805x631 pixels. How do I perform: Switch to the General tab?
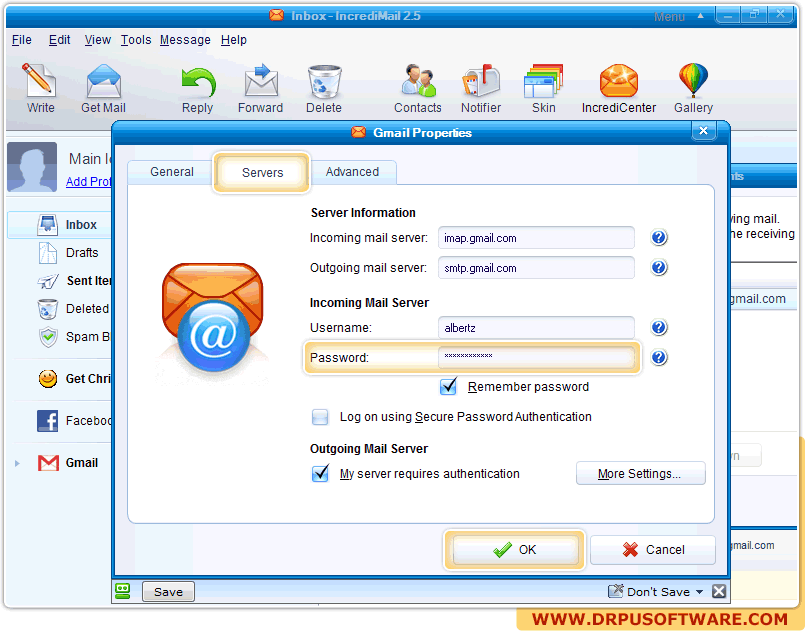[x=171, y=172]
